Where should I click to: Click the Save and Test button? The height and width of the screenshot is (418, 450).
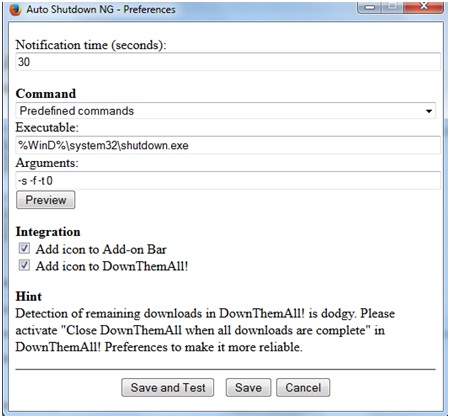point(168,387)
